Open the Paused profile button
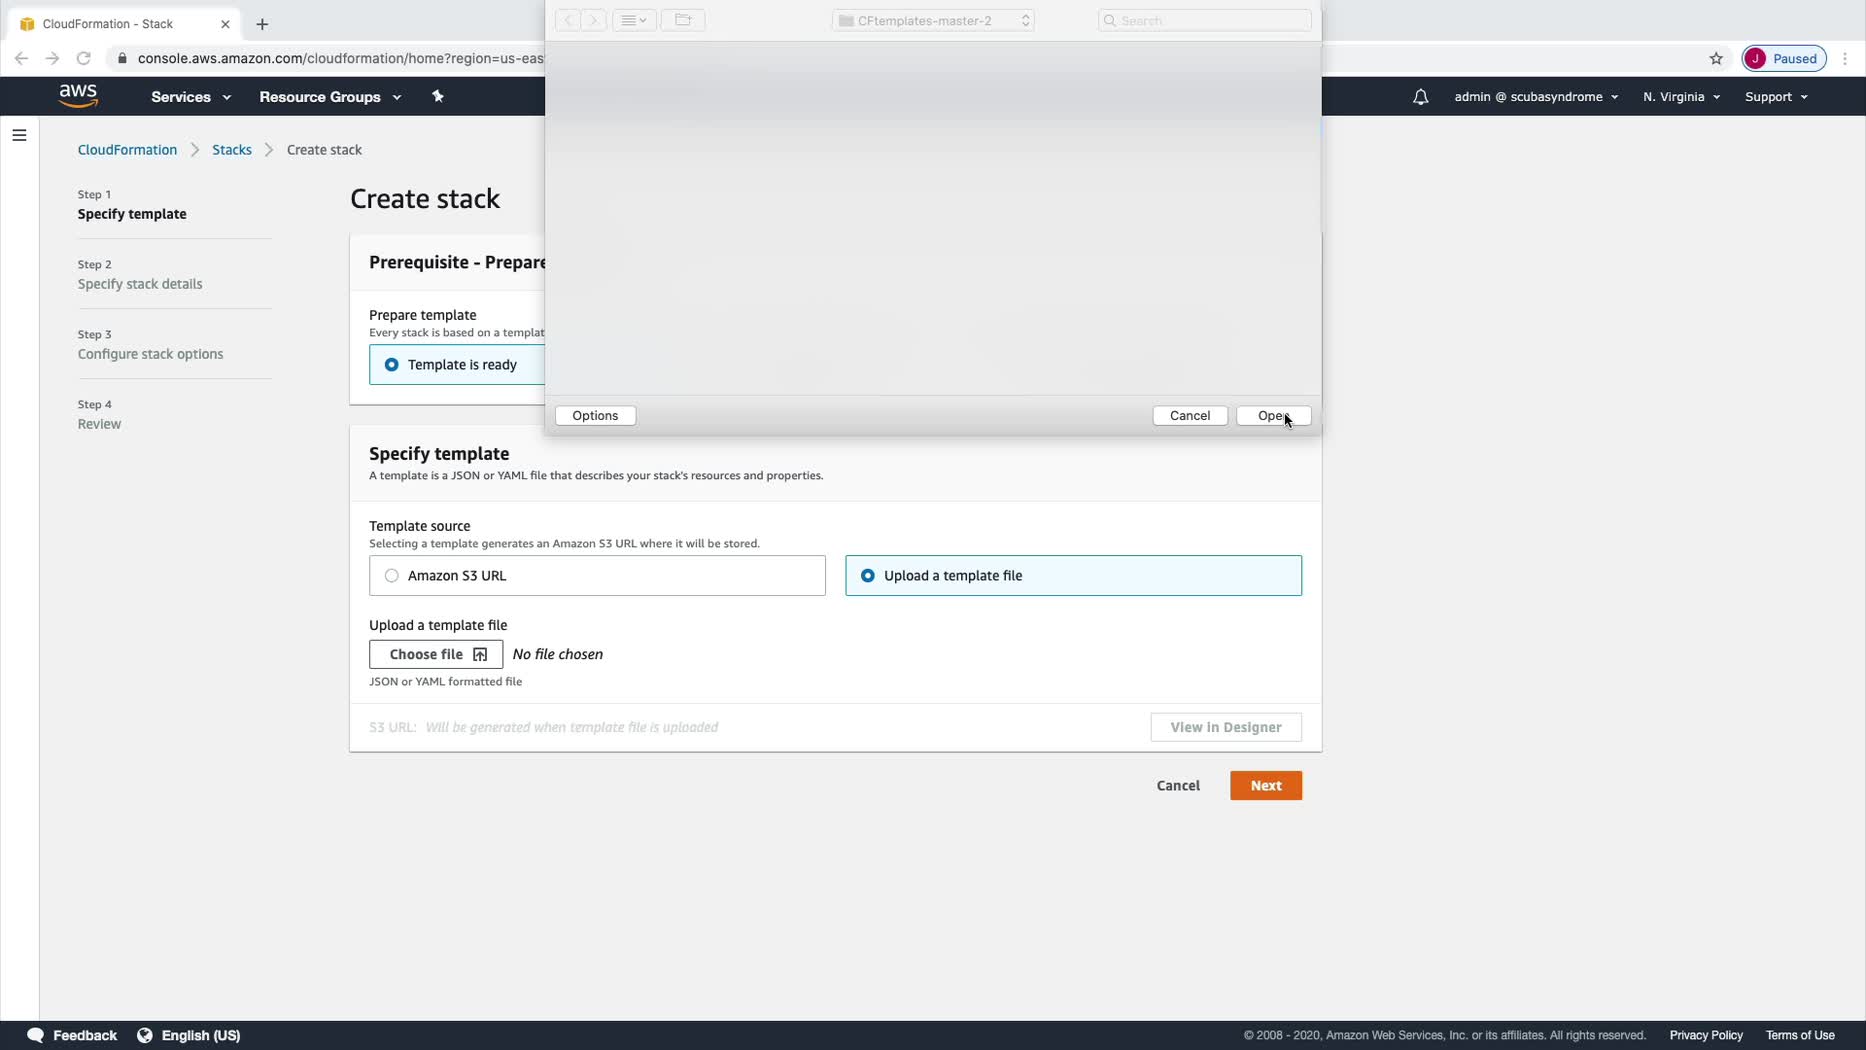This screenshot has width=1866, height=1050. point(1784,58)
